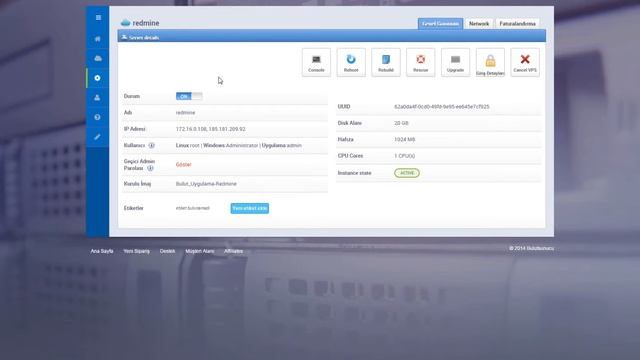
Task: Click the cloud icon beside the redmine title
Action: coord(126,22)
